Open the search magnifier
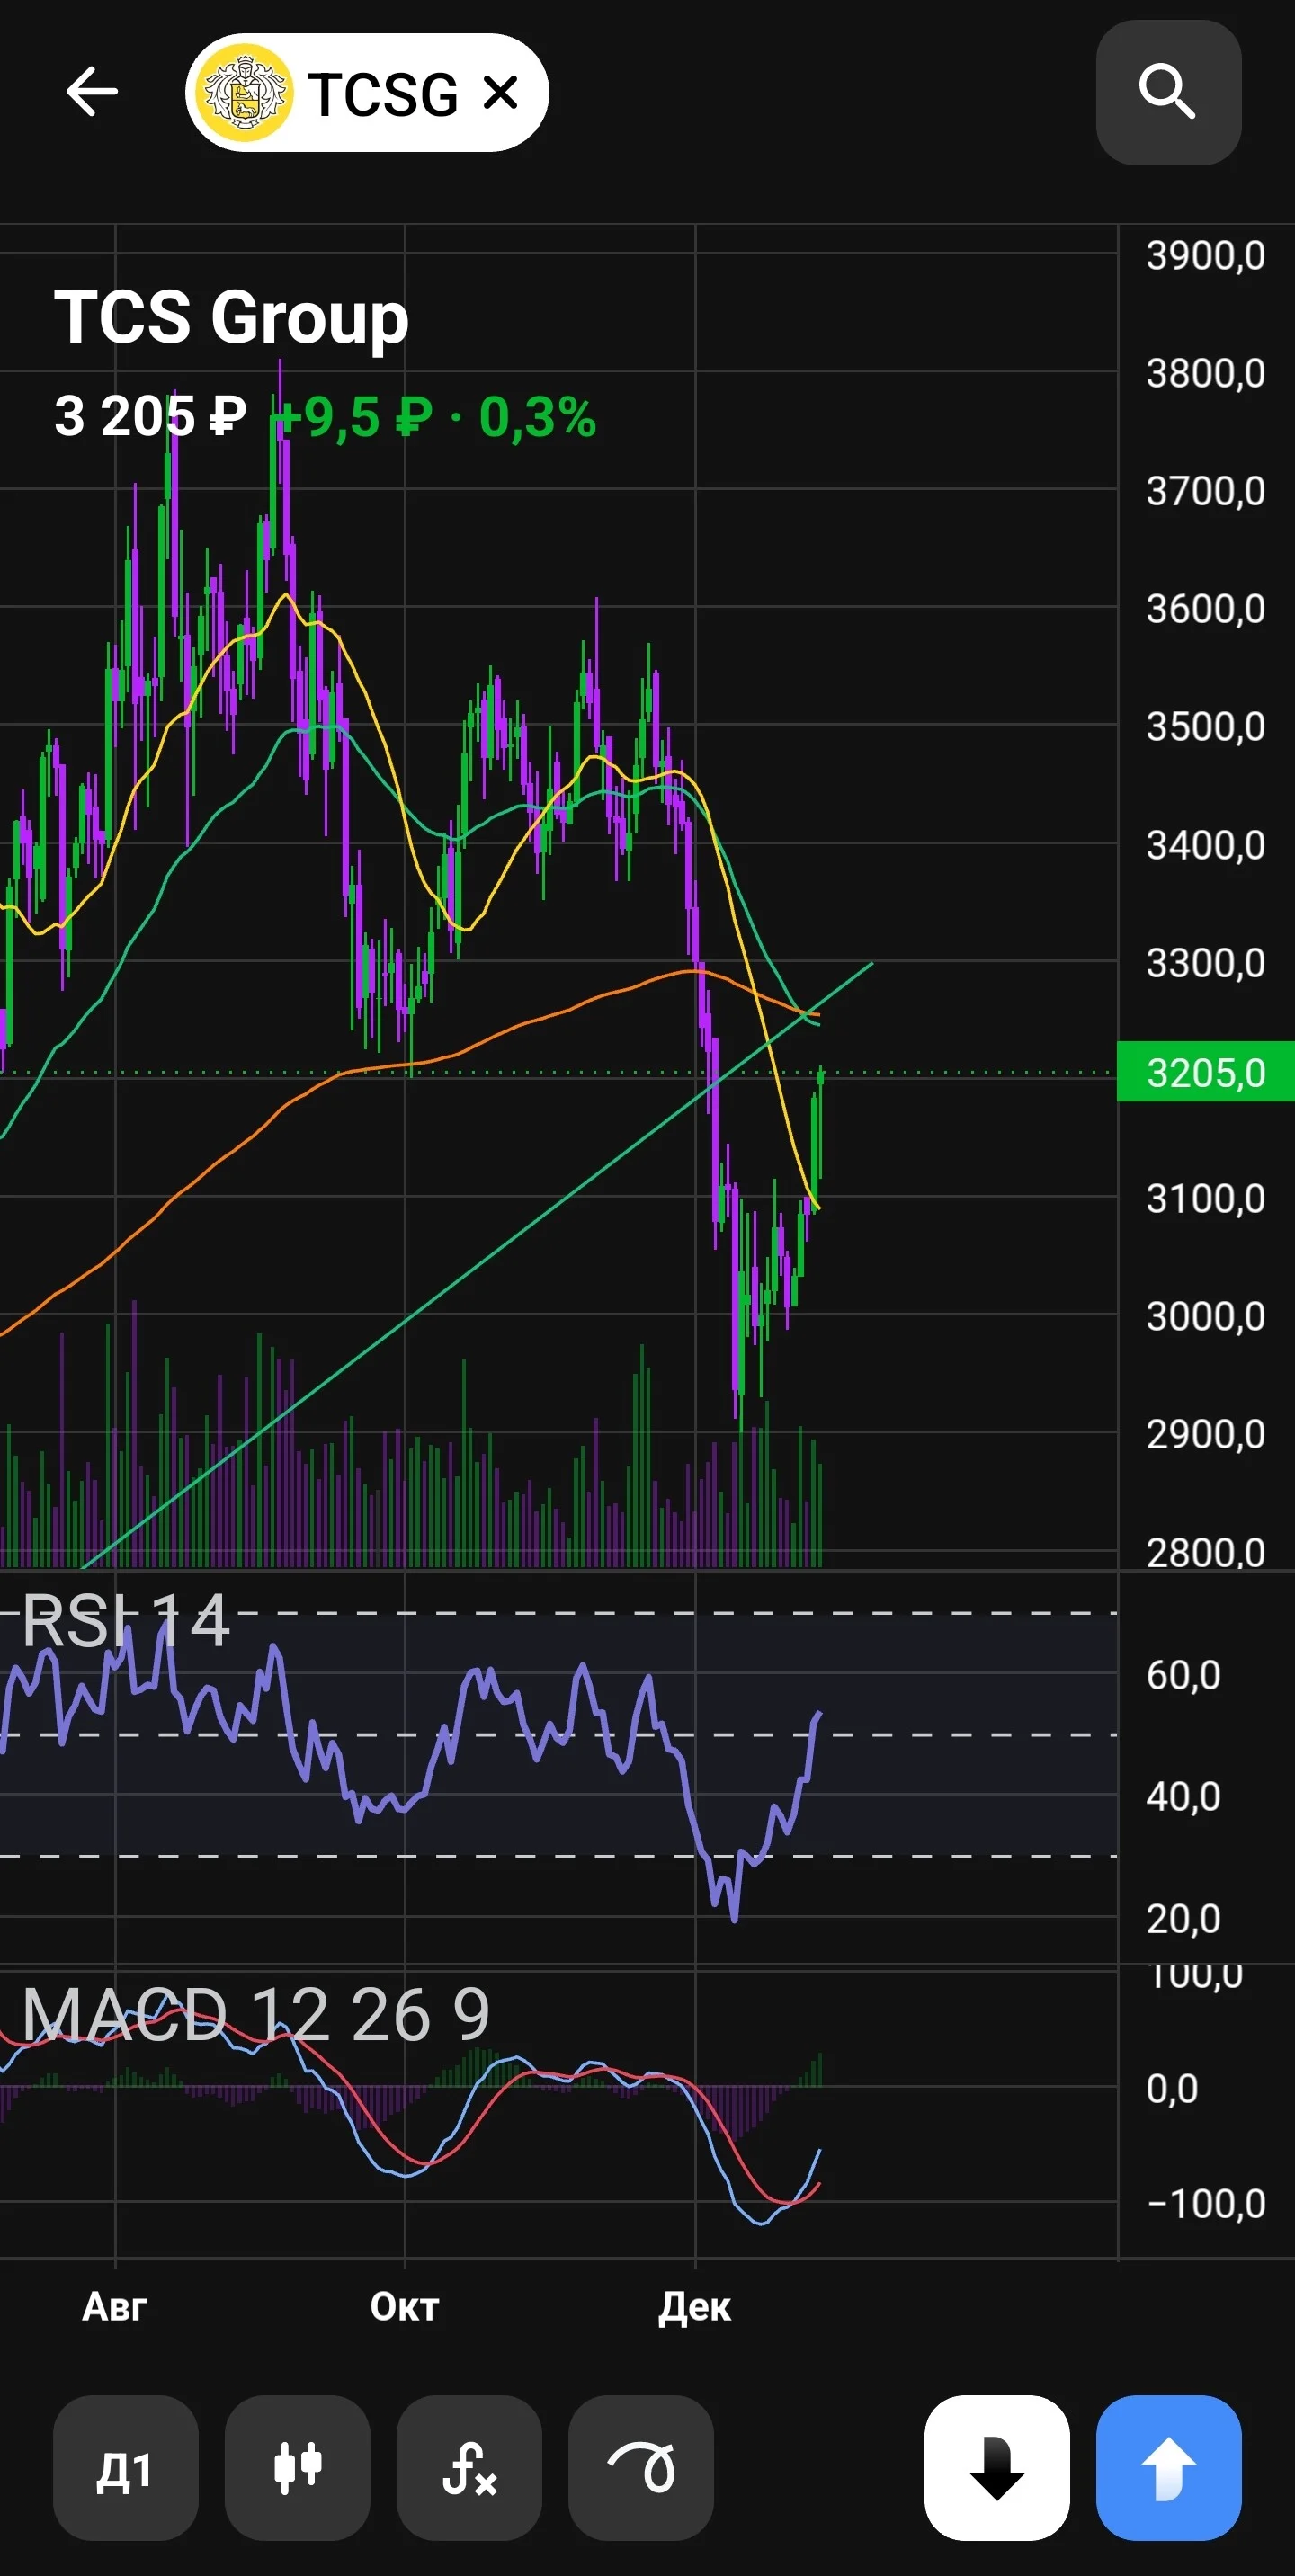Image resolution: width=1295 pixels, height=2576 pixels. [1168, 92]
